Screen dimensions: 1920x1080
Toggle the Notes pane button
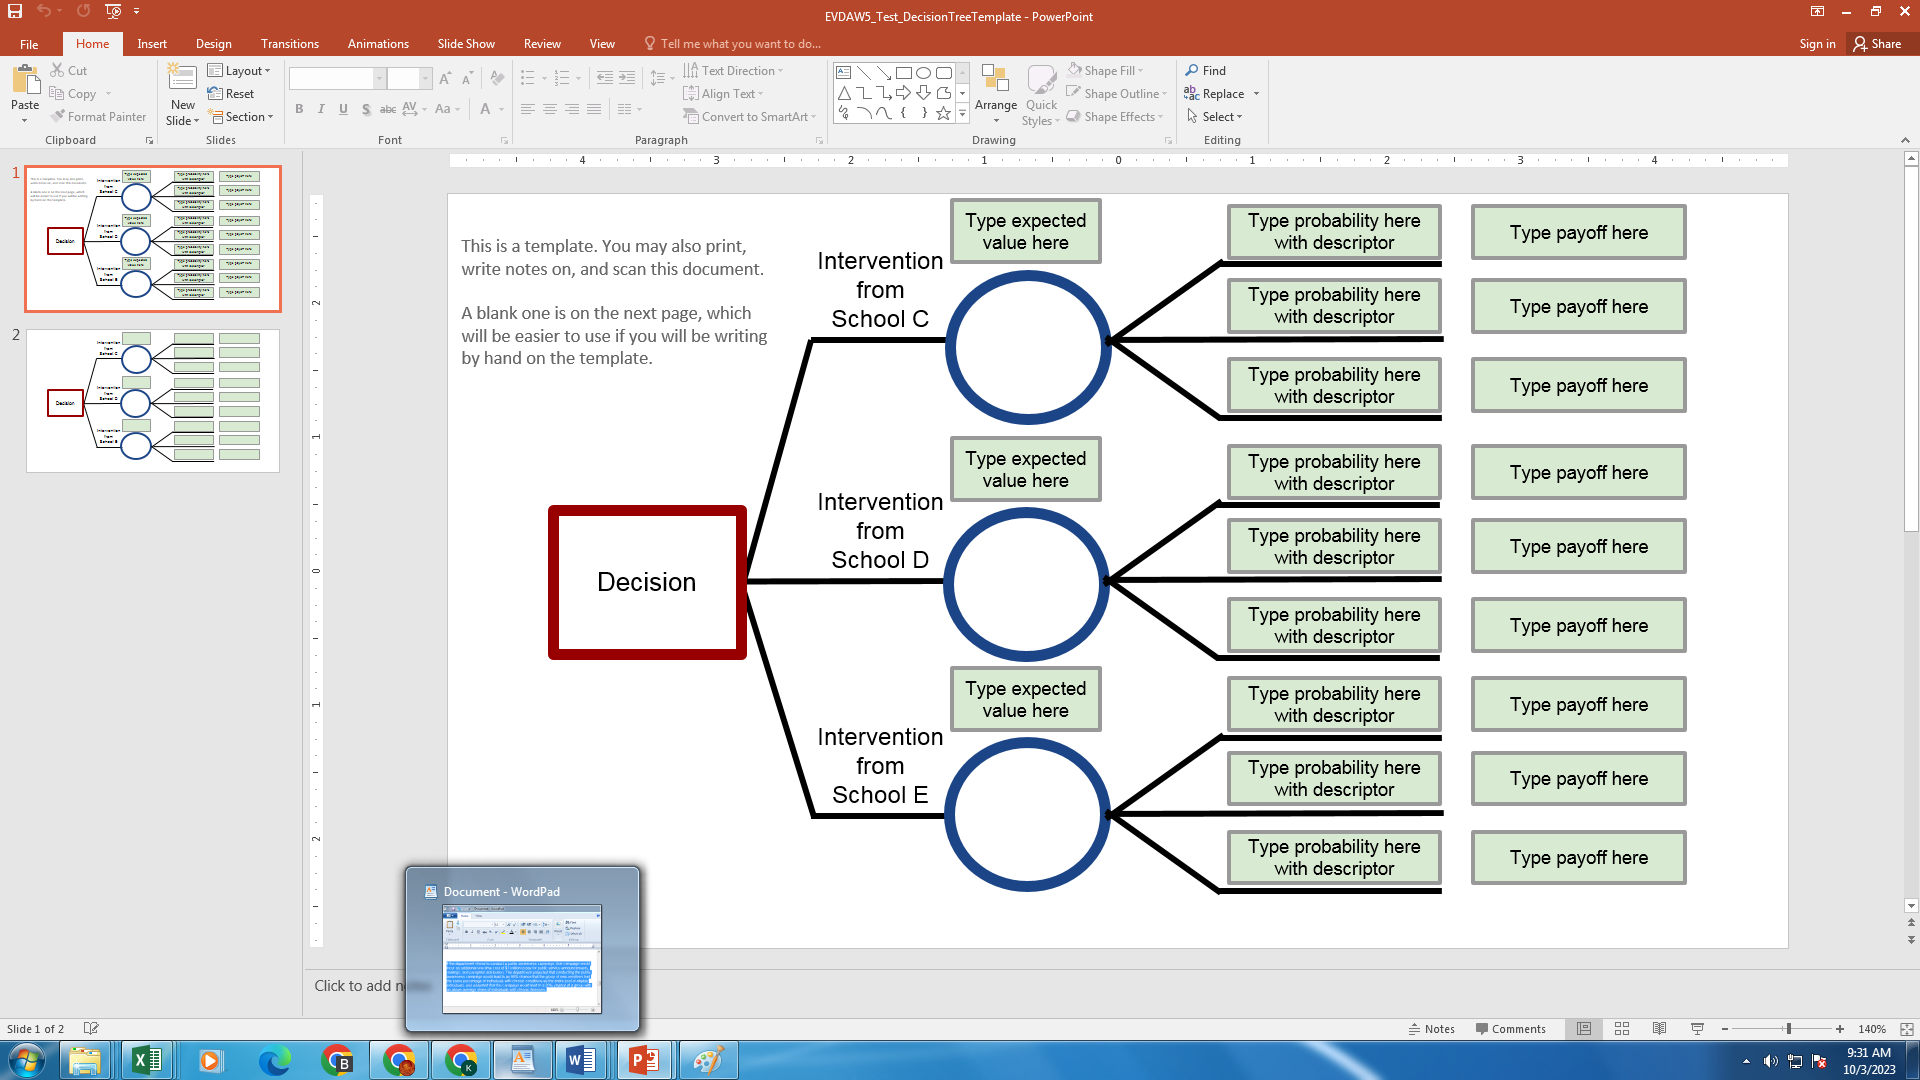coord(1431,1028)
